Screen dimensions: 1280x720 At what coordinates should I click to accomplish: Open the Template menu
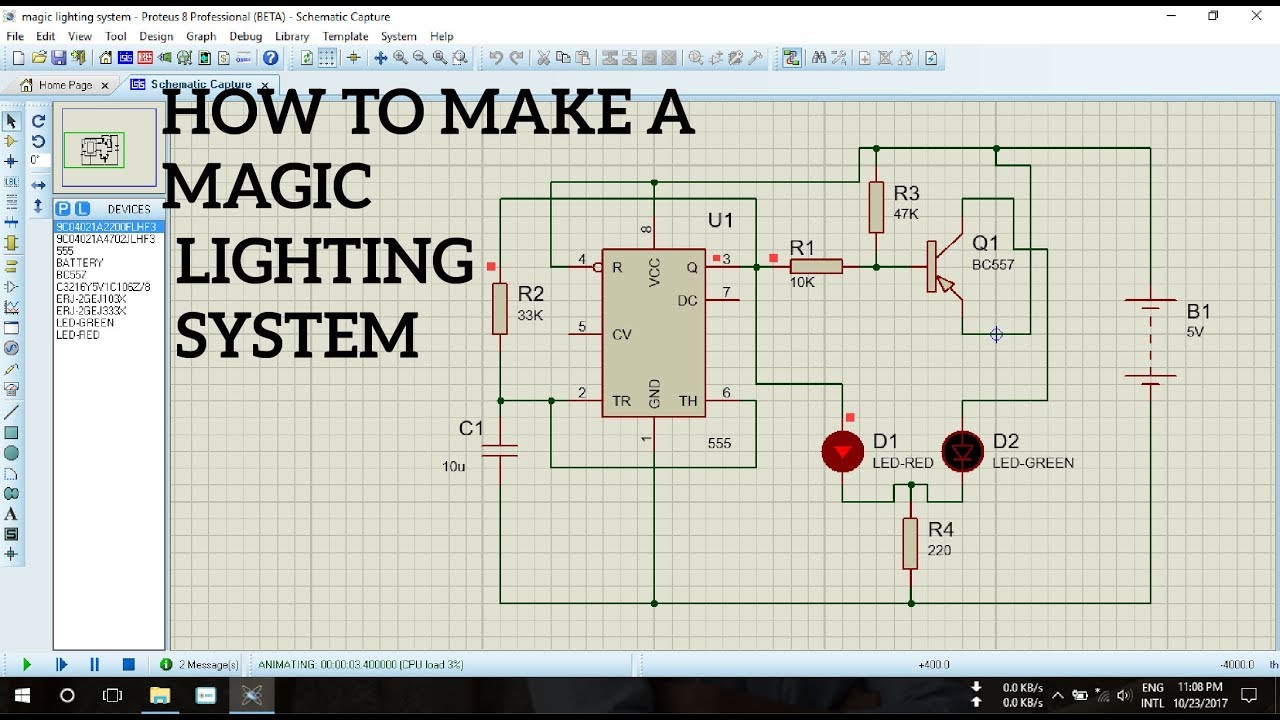tap(345, 36)
